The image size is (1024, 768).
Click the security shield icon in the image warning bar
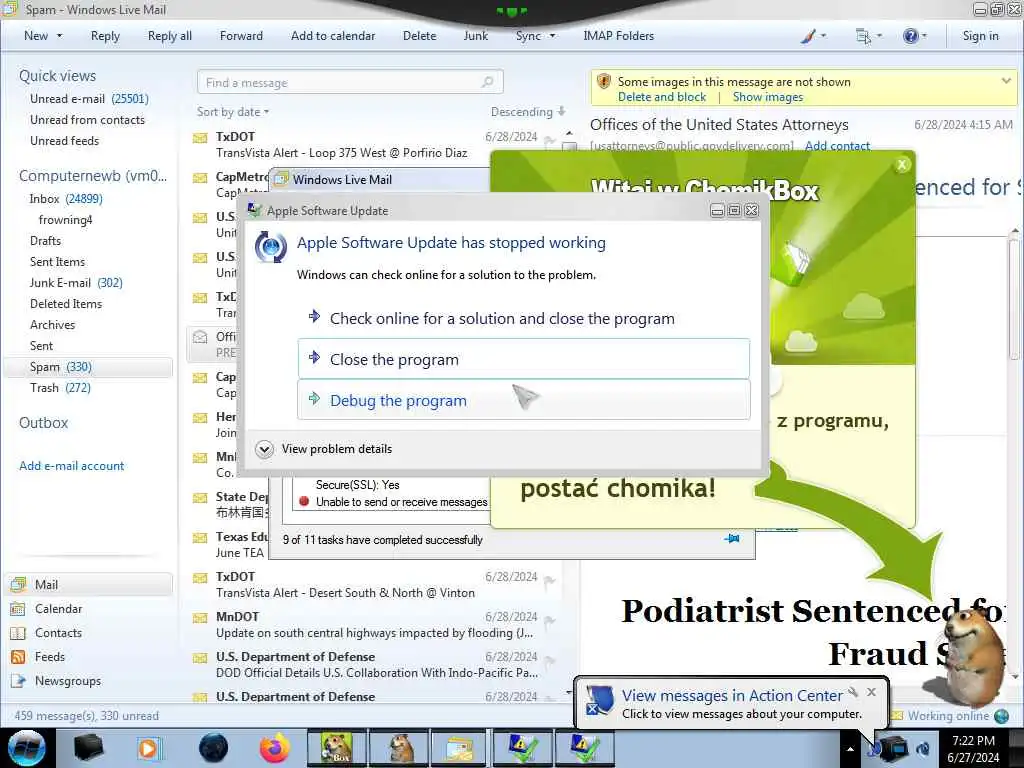pos(604,82)
